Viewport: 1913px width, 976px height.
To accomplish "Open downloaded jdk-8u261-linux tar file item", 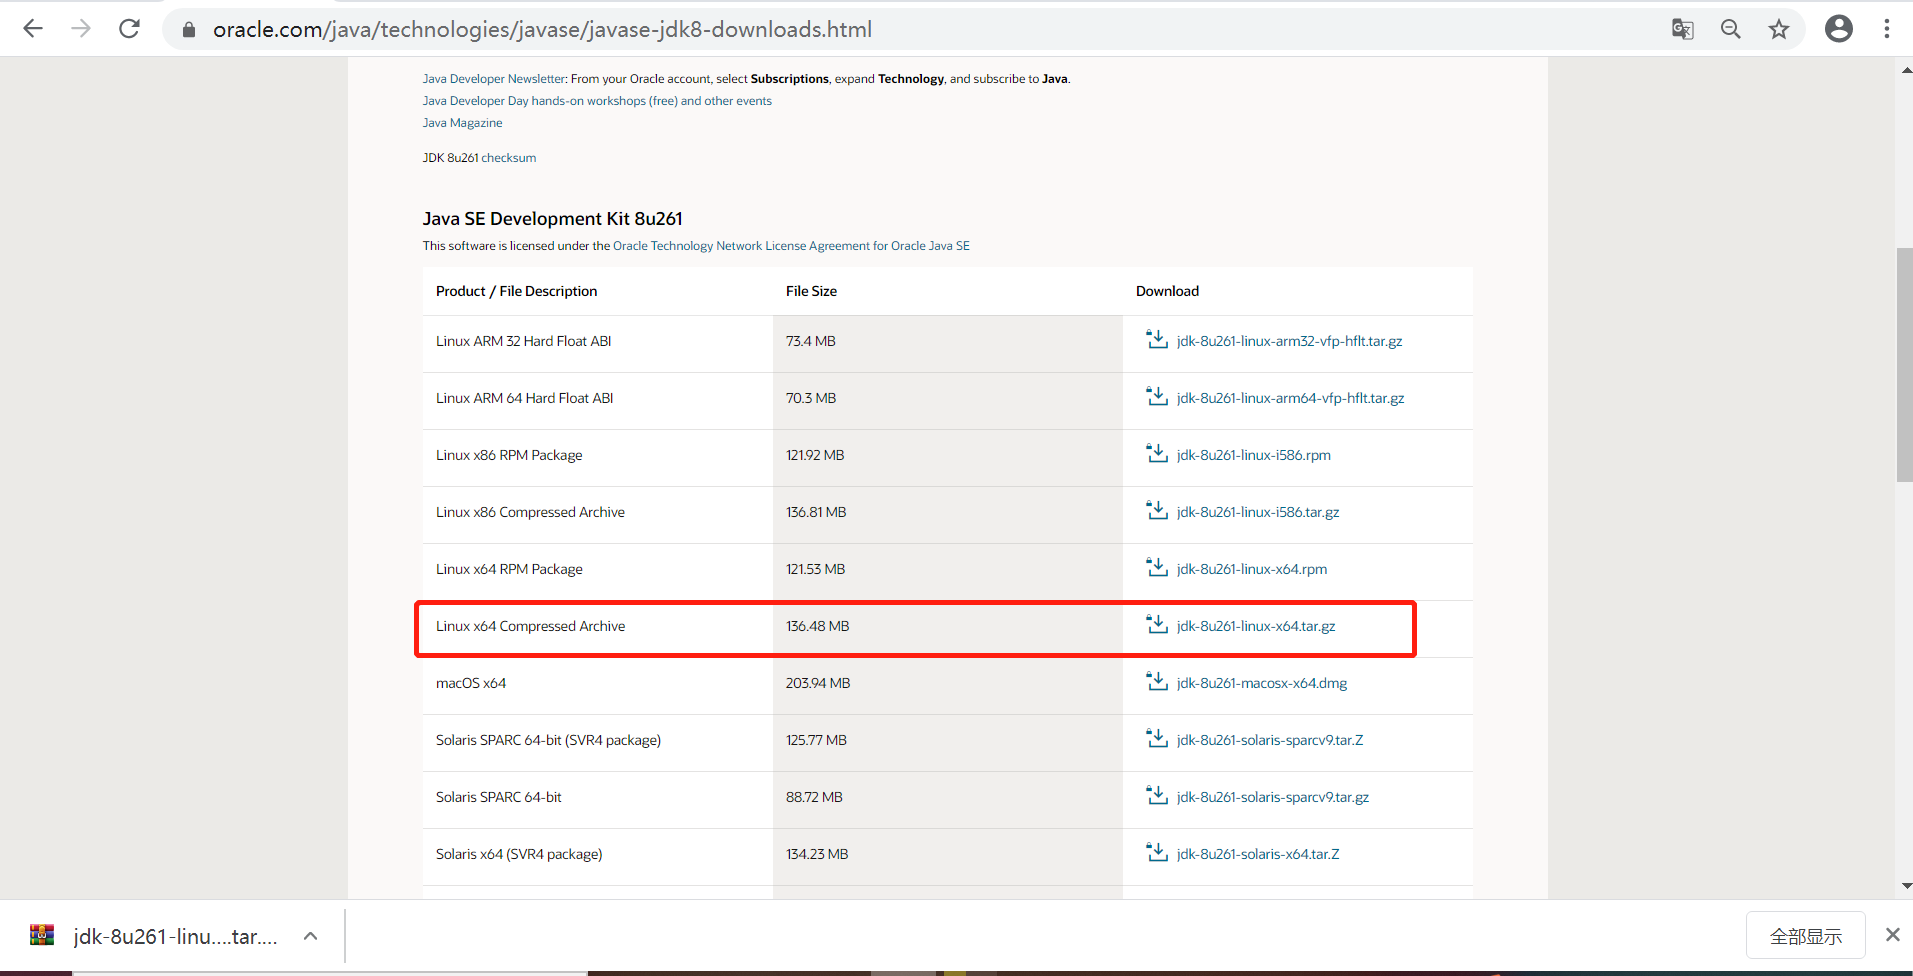I will click(x=175, y=936).
